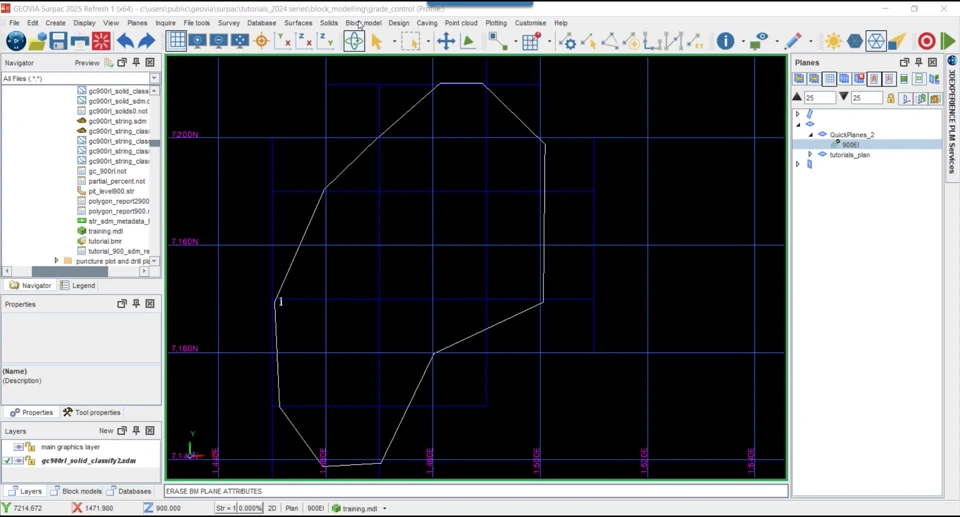Screen dimensions: 960x517
Task: Click the Navigator vertical scrollbar thumb
Action: [x=155, y=143]
